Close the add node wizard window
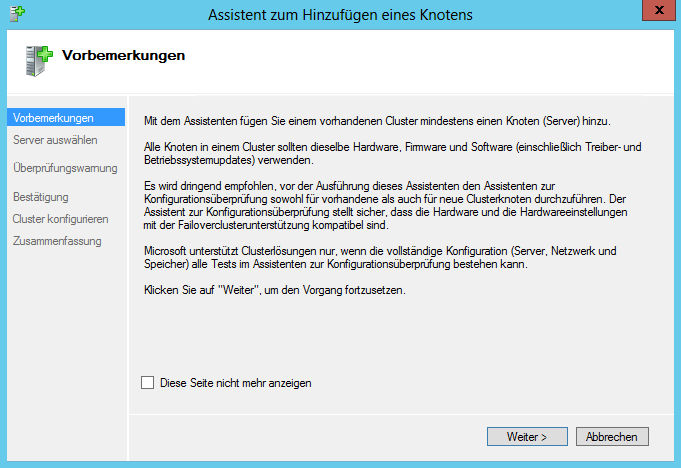Screen dimensions: 681x468 [x=659, y=10]
